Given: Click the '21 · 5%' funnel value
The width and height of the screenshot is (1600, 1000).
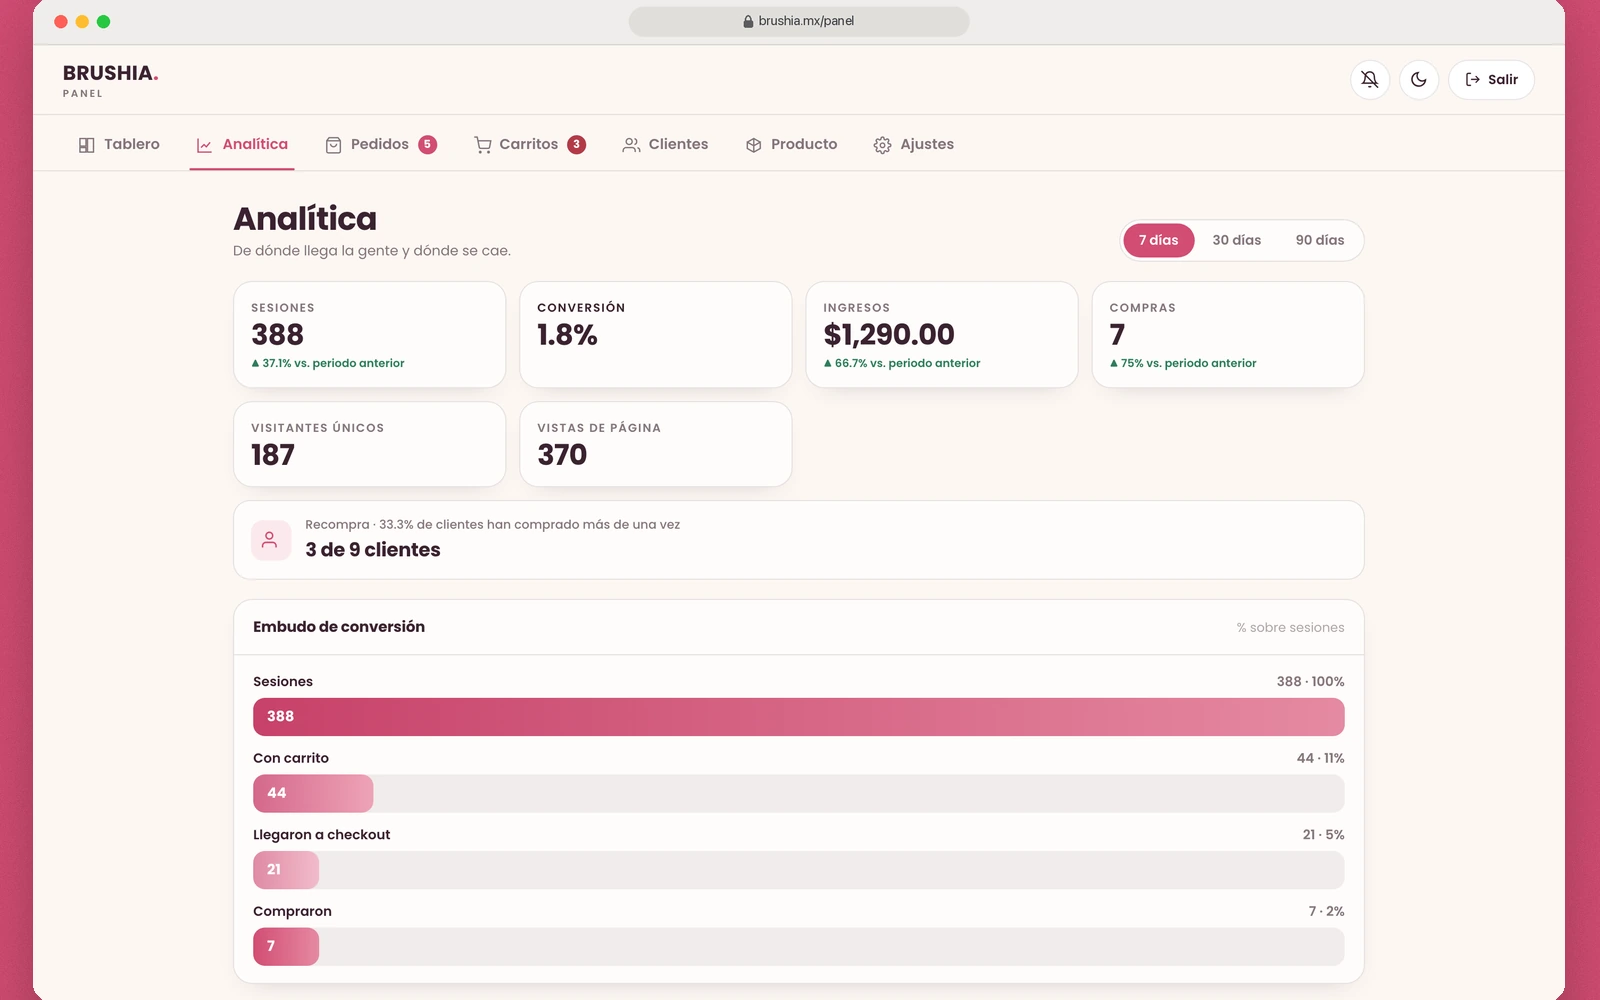Looking at the screenshot, I should 1323,835.
